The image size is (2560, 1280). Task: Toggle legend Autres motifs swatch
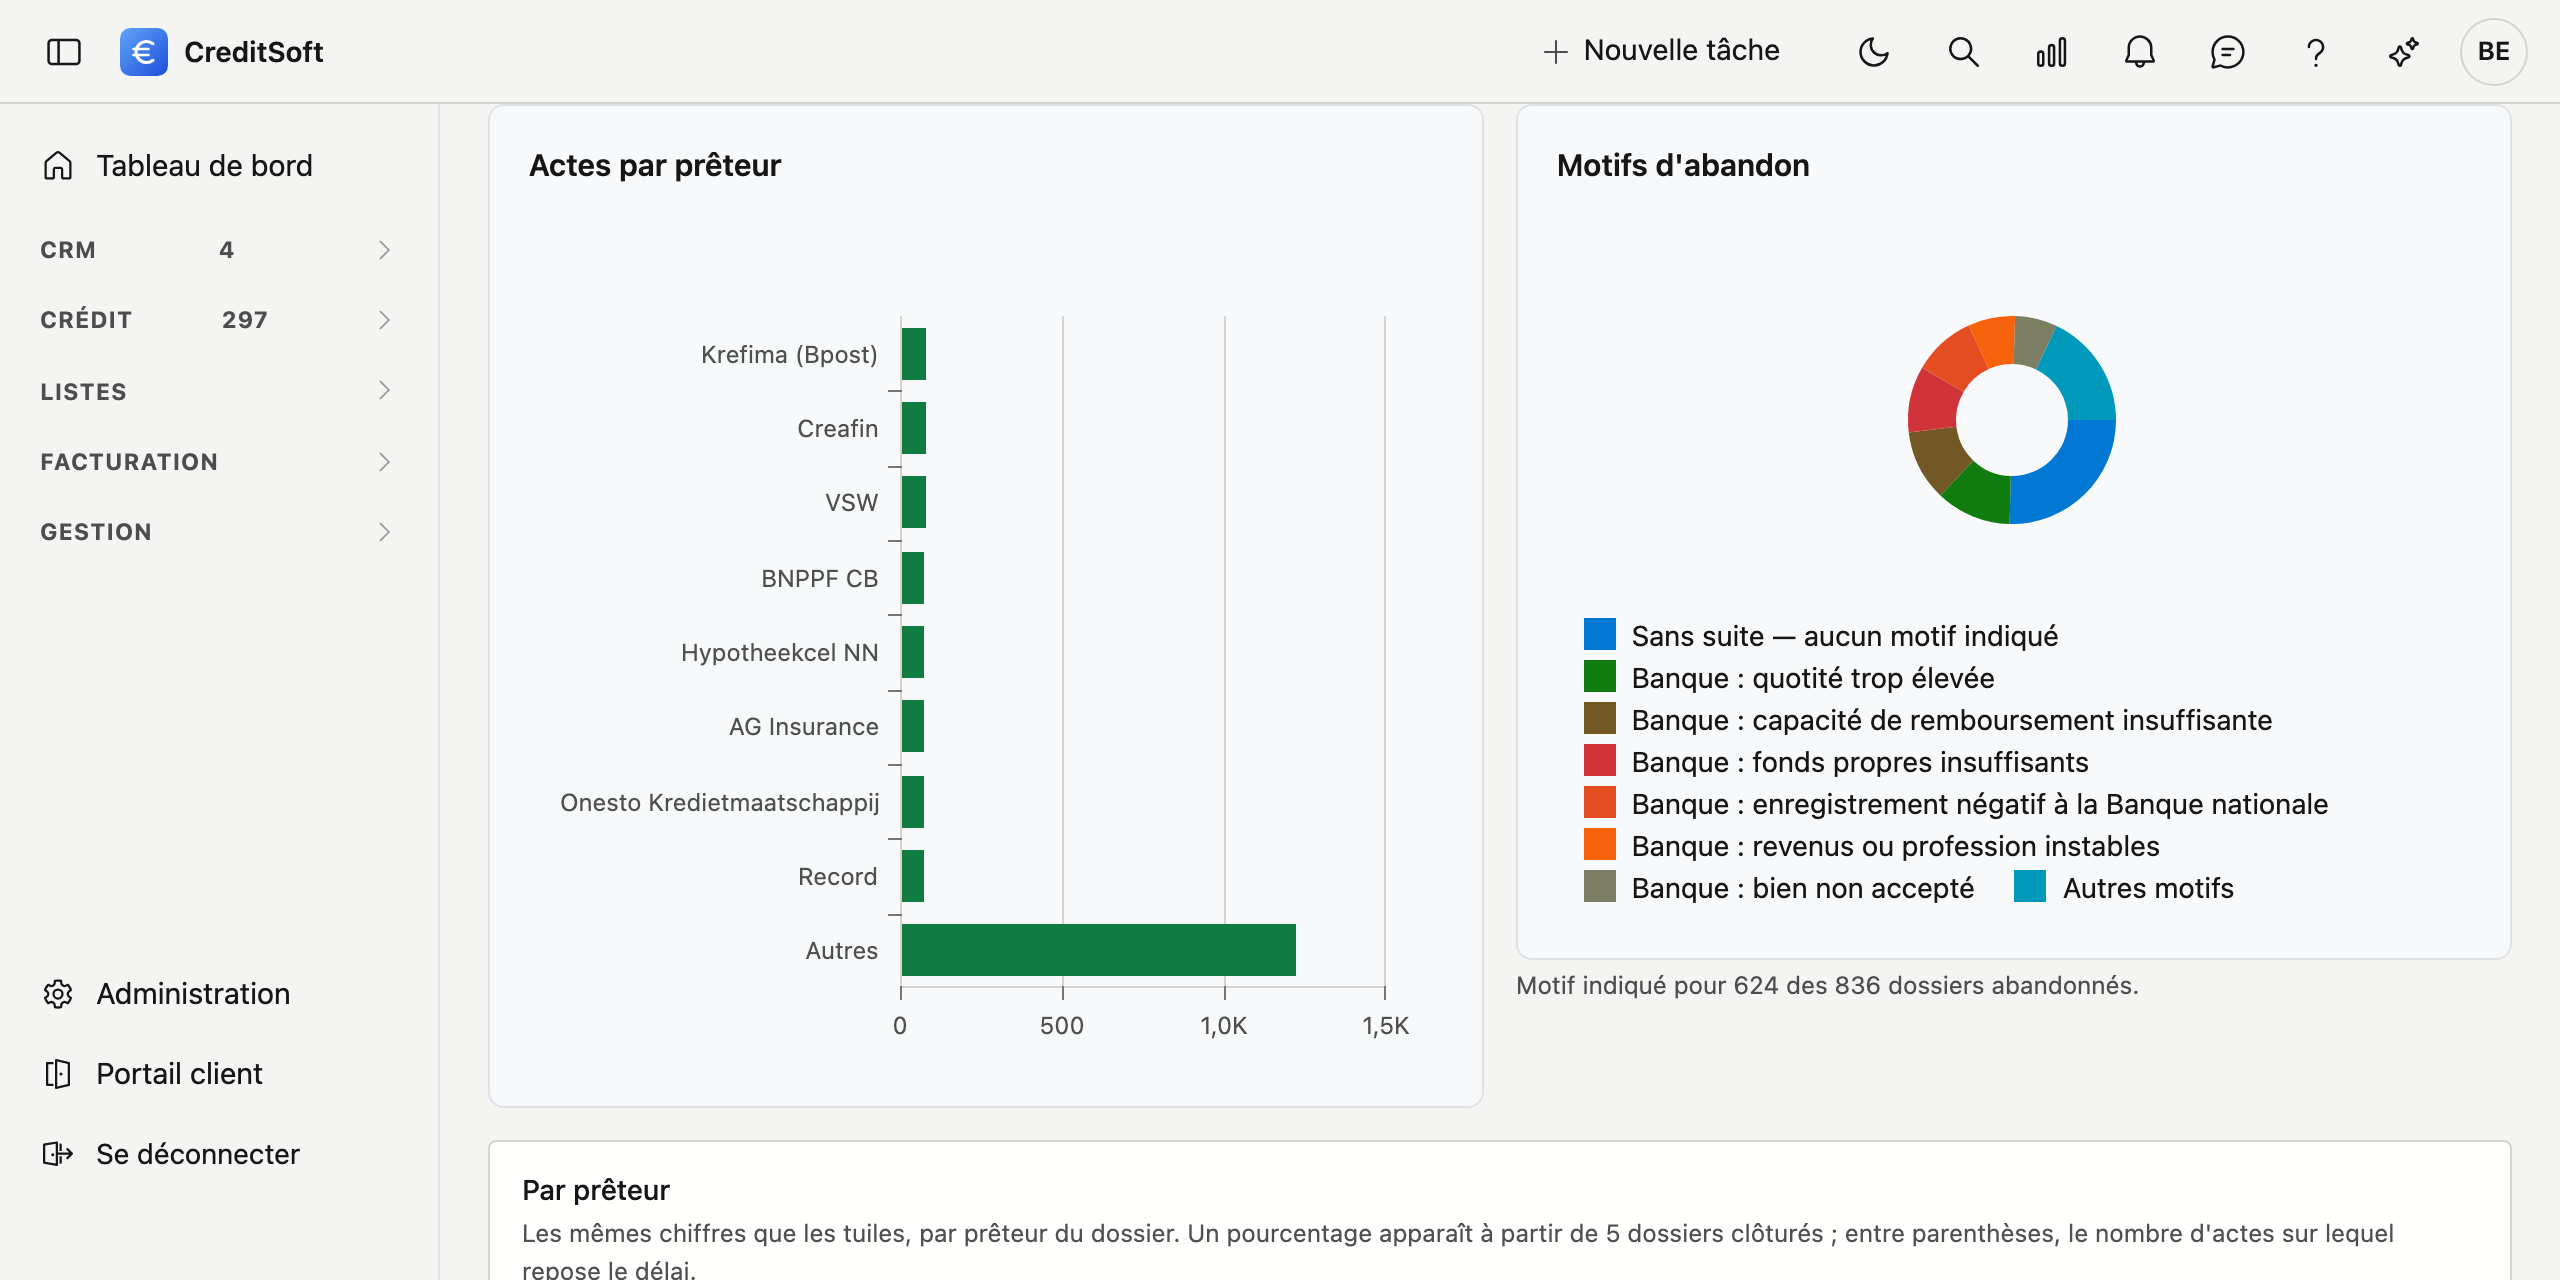pos(2030,887)
